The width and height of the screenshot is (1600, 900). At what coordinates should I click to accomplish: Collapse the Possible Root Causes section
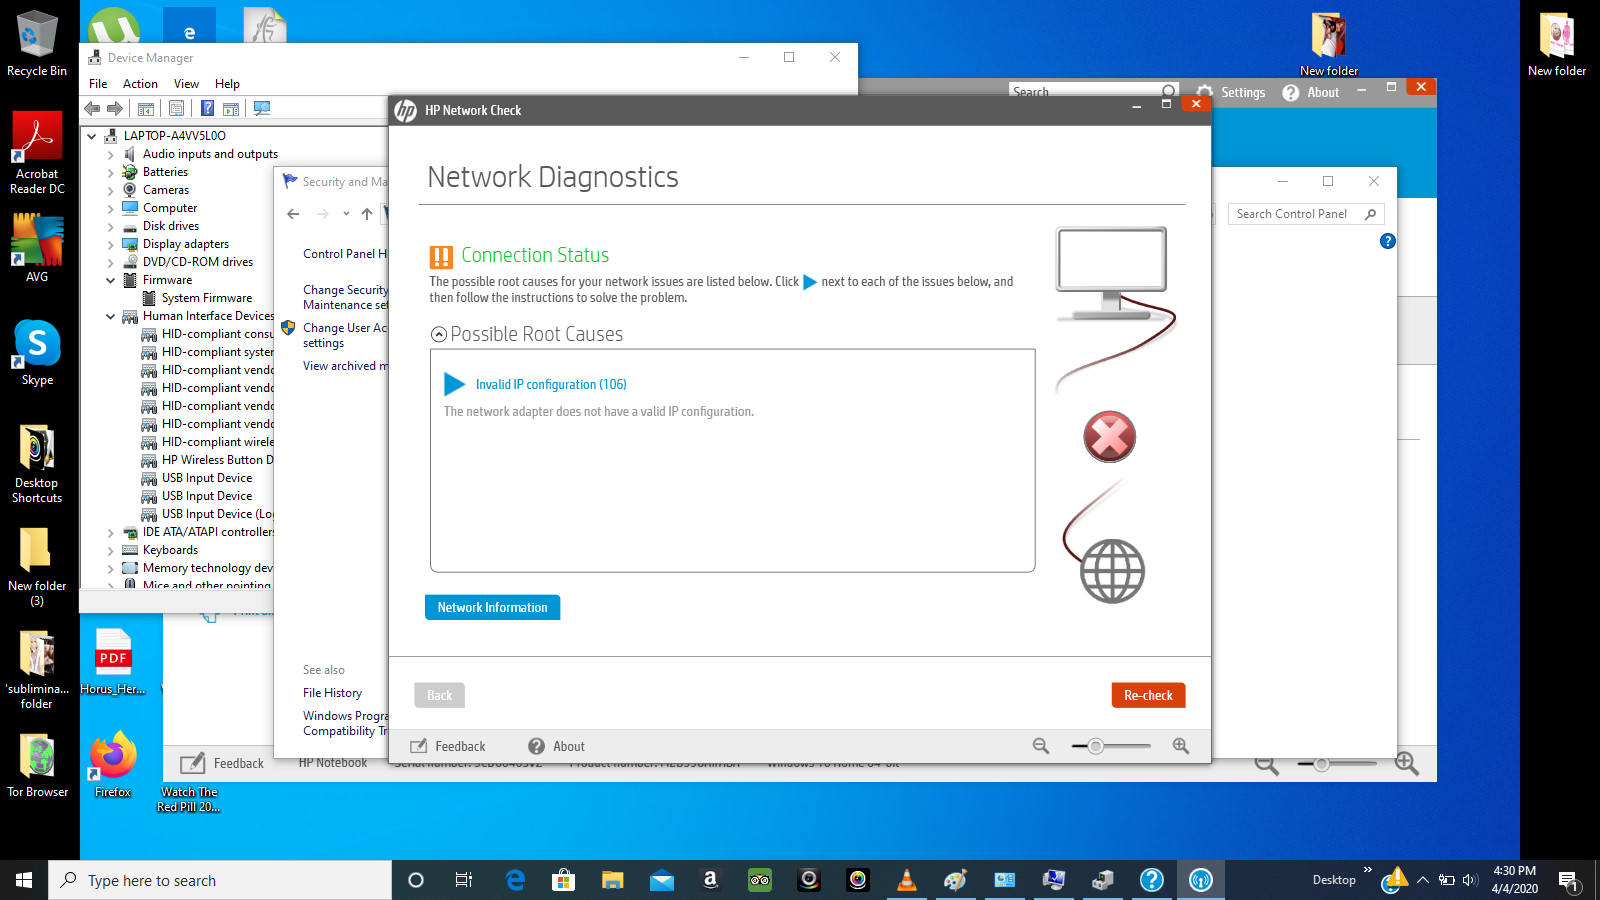point(438,335)
